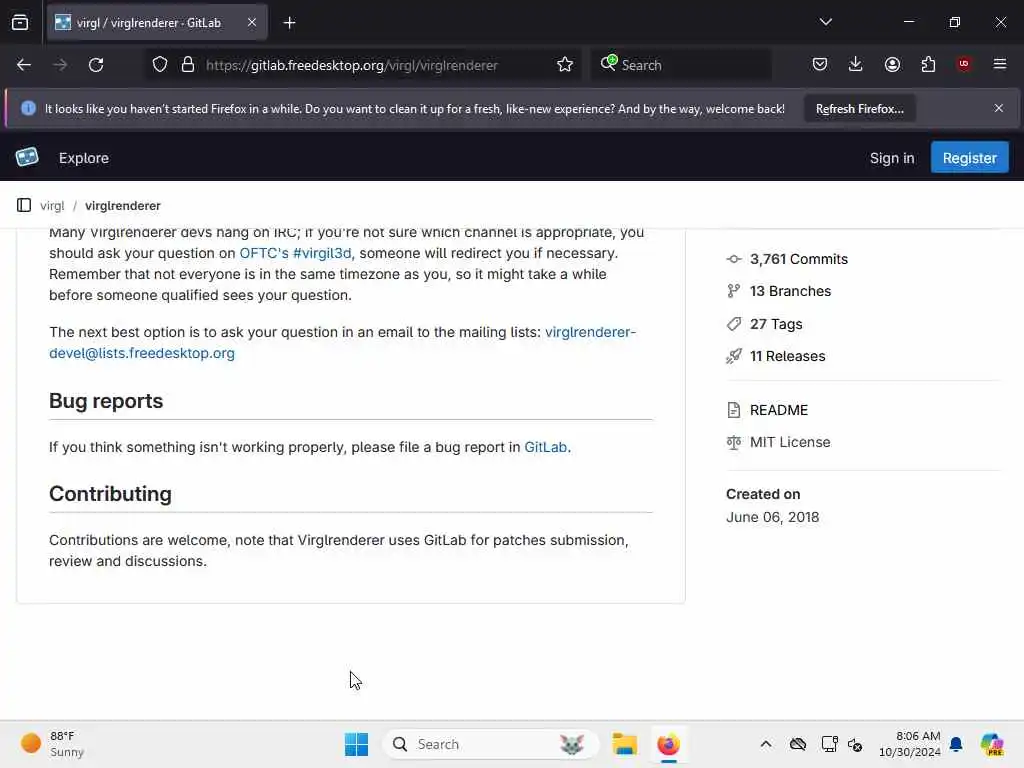
Task: Expand the list all tabs chevron
Action: pos(825,22)
